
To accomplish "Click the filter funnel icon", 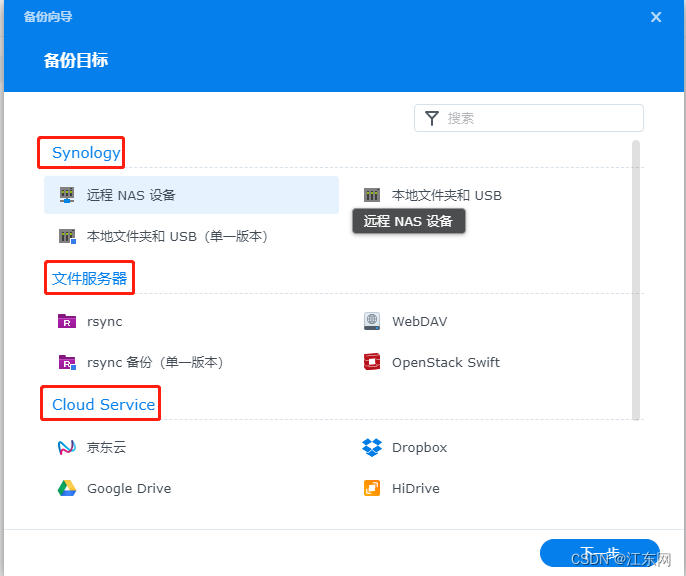I will (432, 118).
